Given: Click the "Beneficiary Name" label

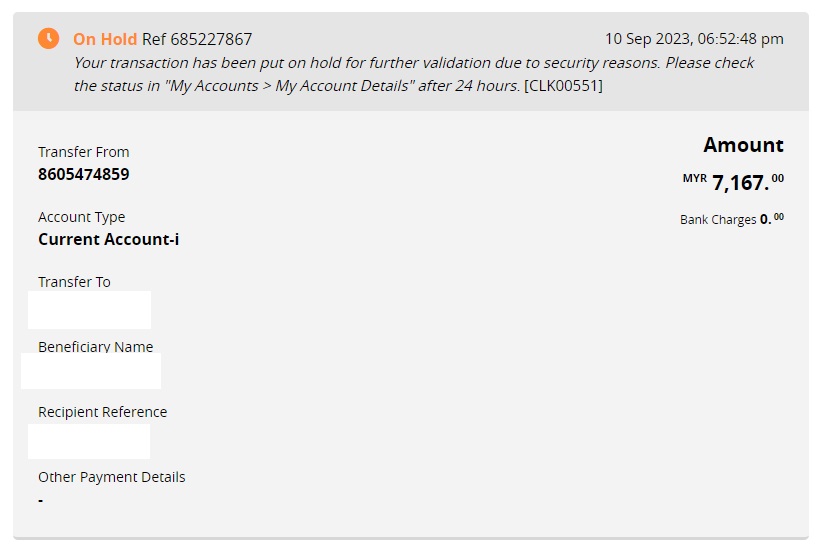Looking at the screenshot, I should (96, 347).
